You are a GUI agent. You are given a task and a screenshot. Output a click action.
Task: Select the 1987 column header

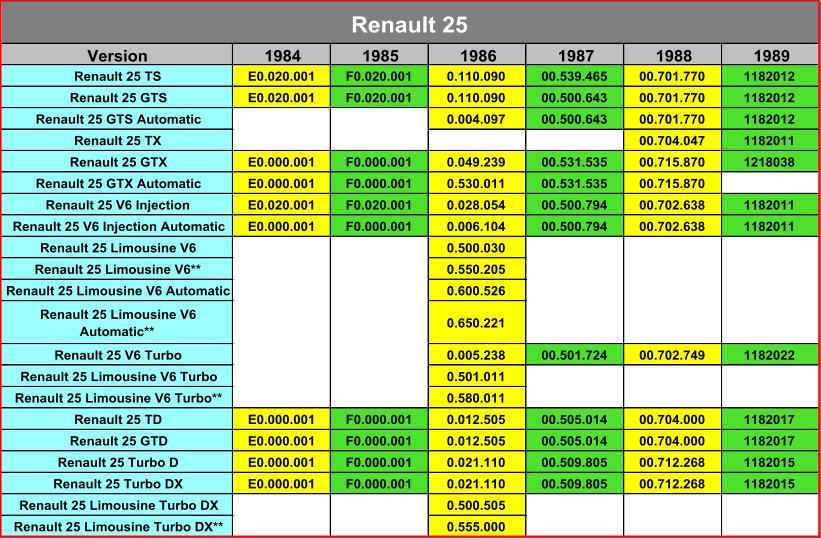[x=574, y=55]
